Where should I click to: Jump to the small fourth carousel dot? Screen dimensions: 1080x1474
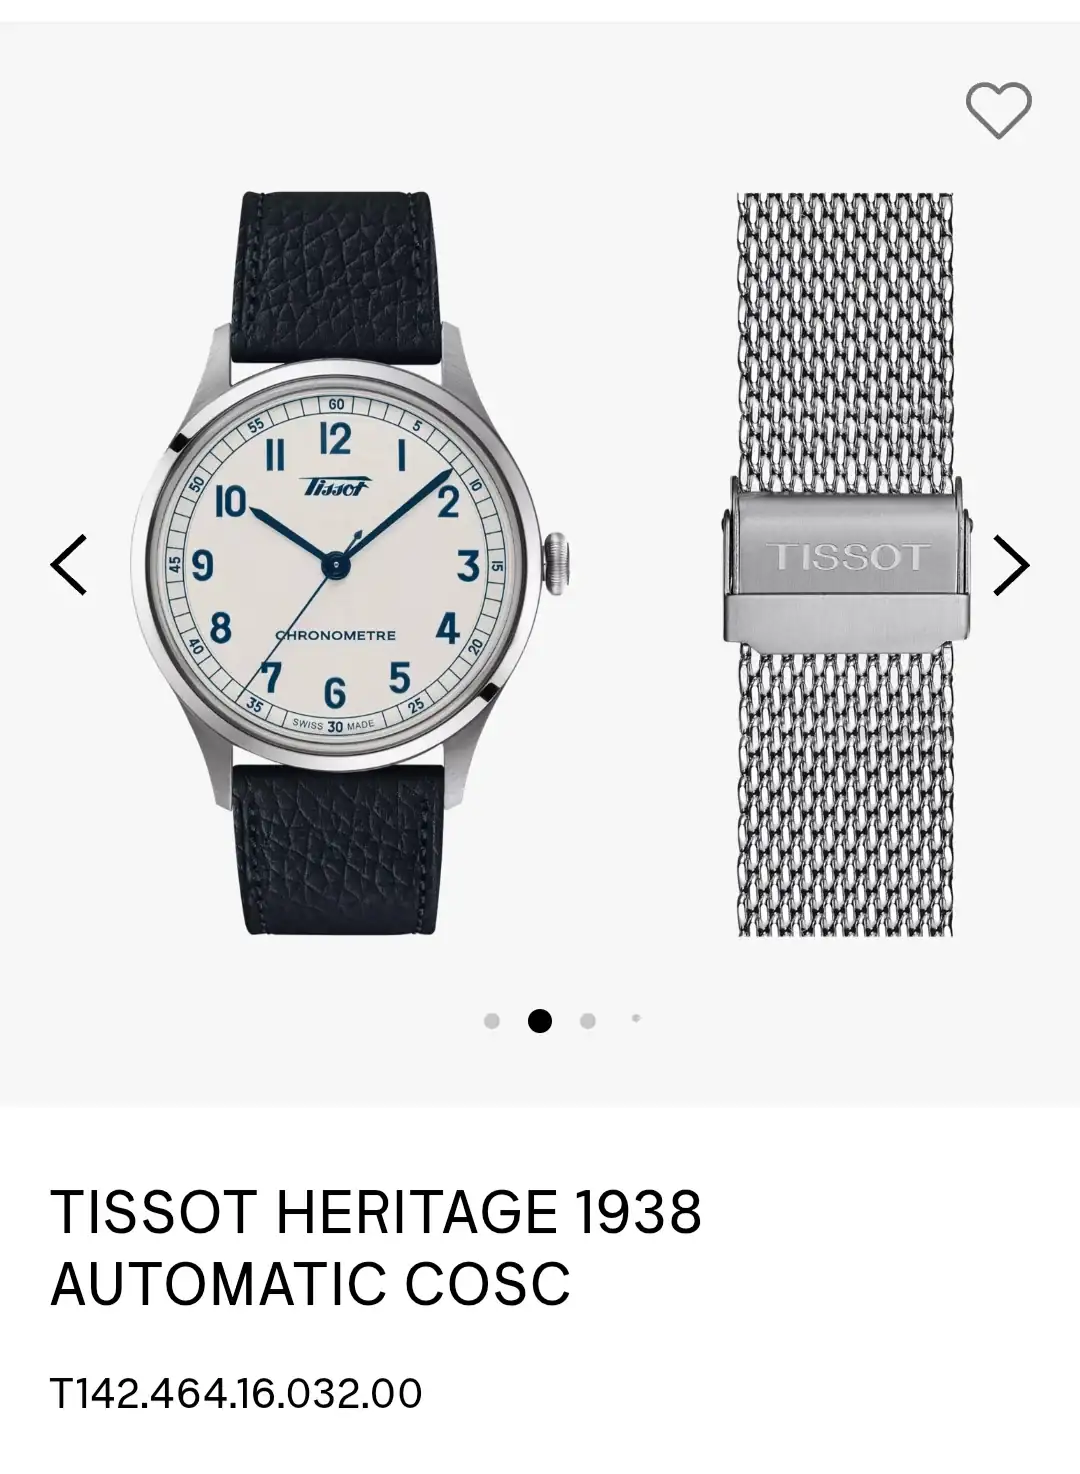point(636,1019)
